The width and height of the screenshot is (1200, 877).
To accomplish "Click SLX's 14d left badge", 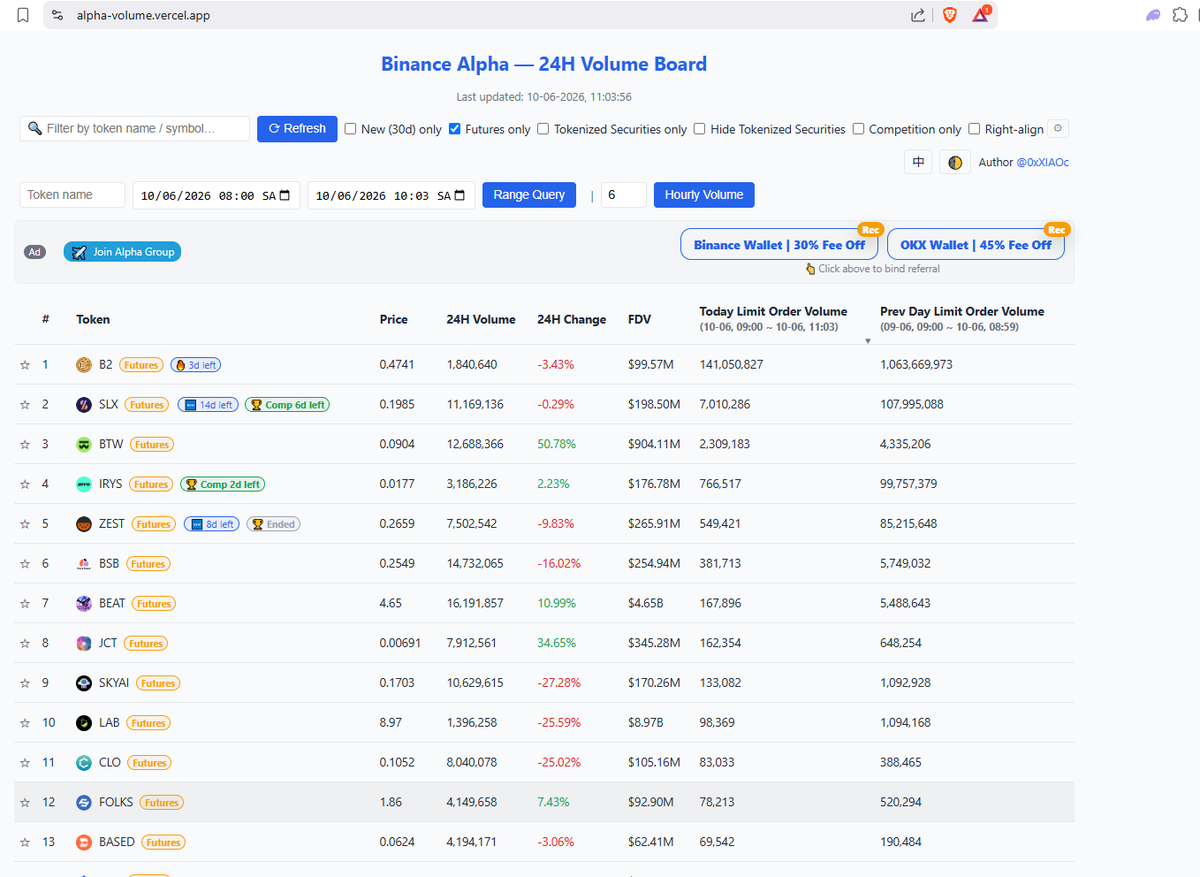I will pyautogui.click(x=208, y=405).
